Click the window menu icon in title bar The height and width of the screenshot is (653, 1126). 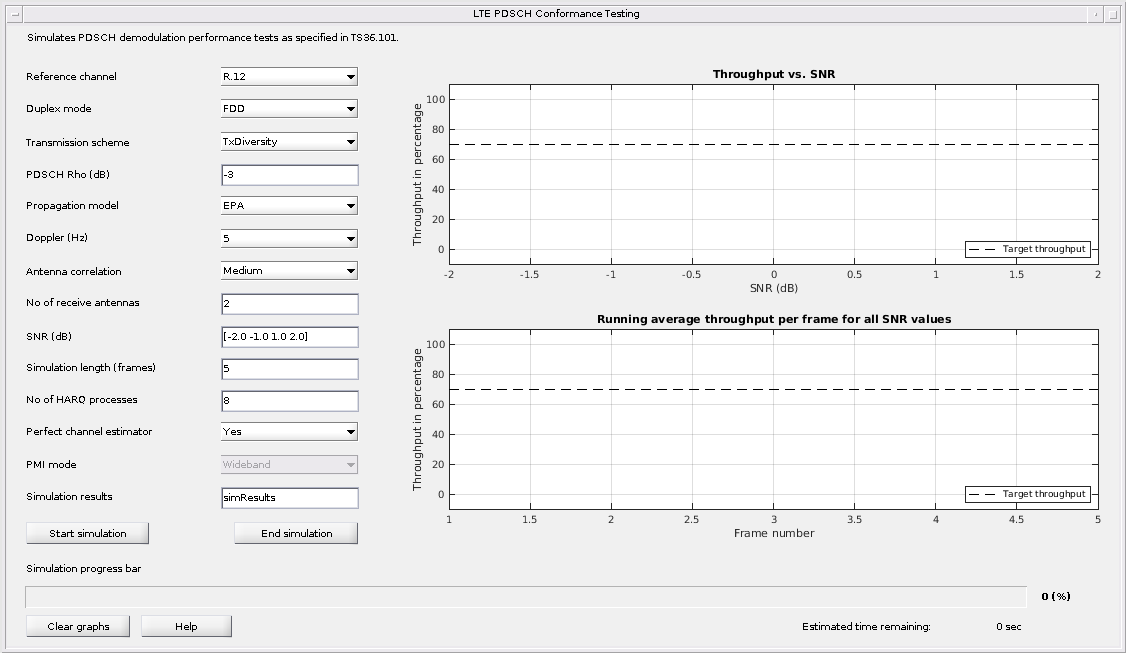[x=15, y=14]
